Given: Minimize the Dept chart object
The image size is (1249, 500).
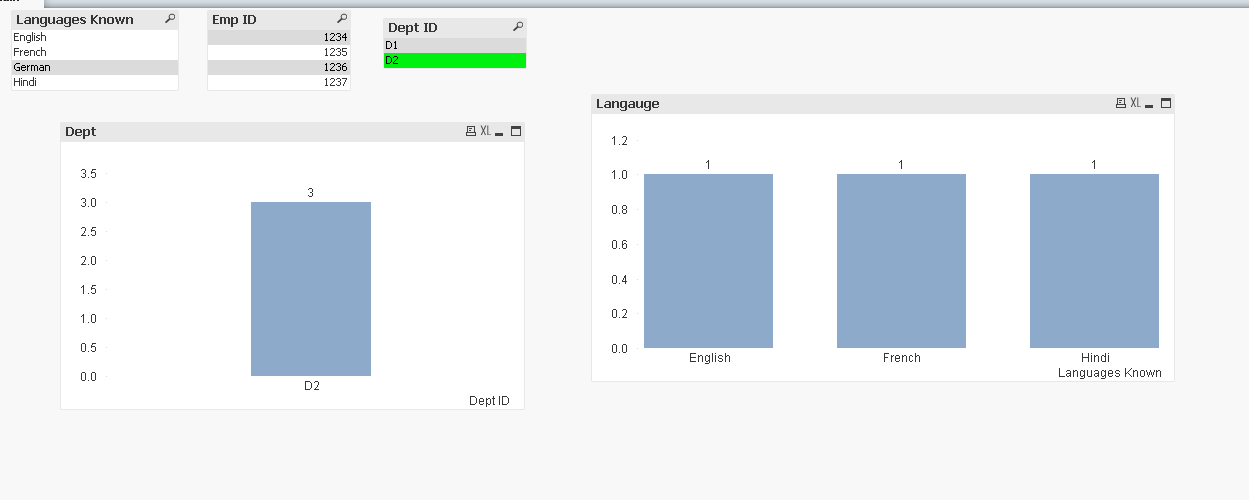Looking at the screenshot, I should pyautogui.click(x=499, y=132).
